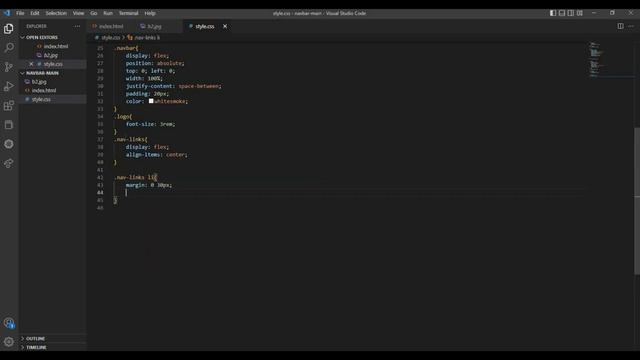Image resolution: width=640 pixels, height=360 pixels.
Task: Click the Explorer panel title
Action: [x=36, y=26]
